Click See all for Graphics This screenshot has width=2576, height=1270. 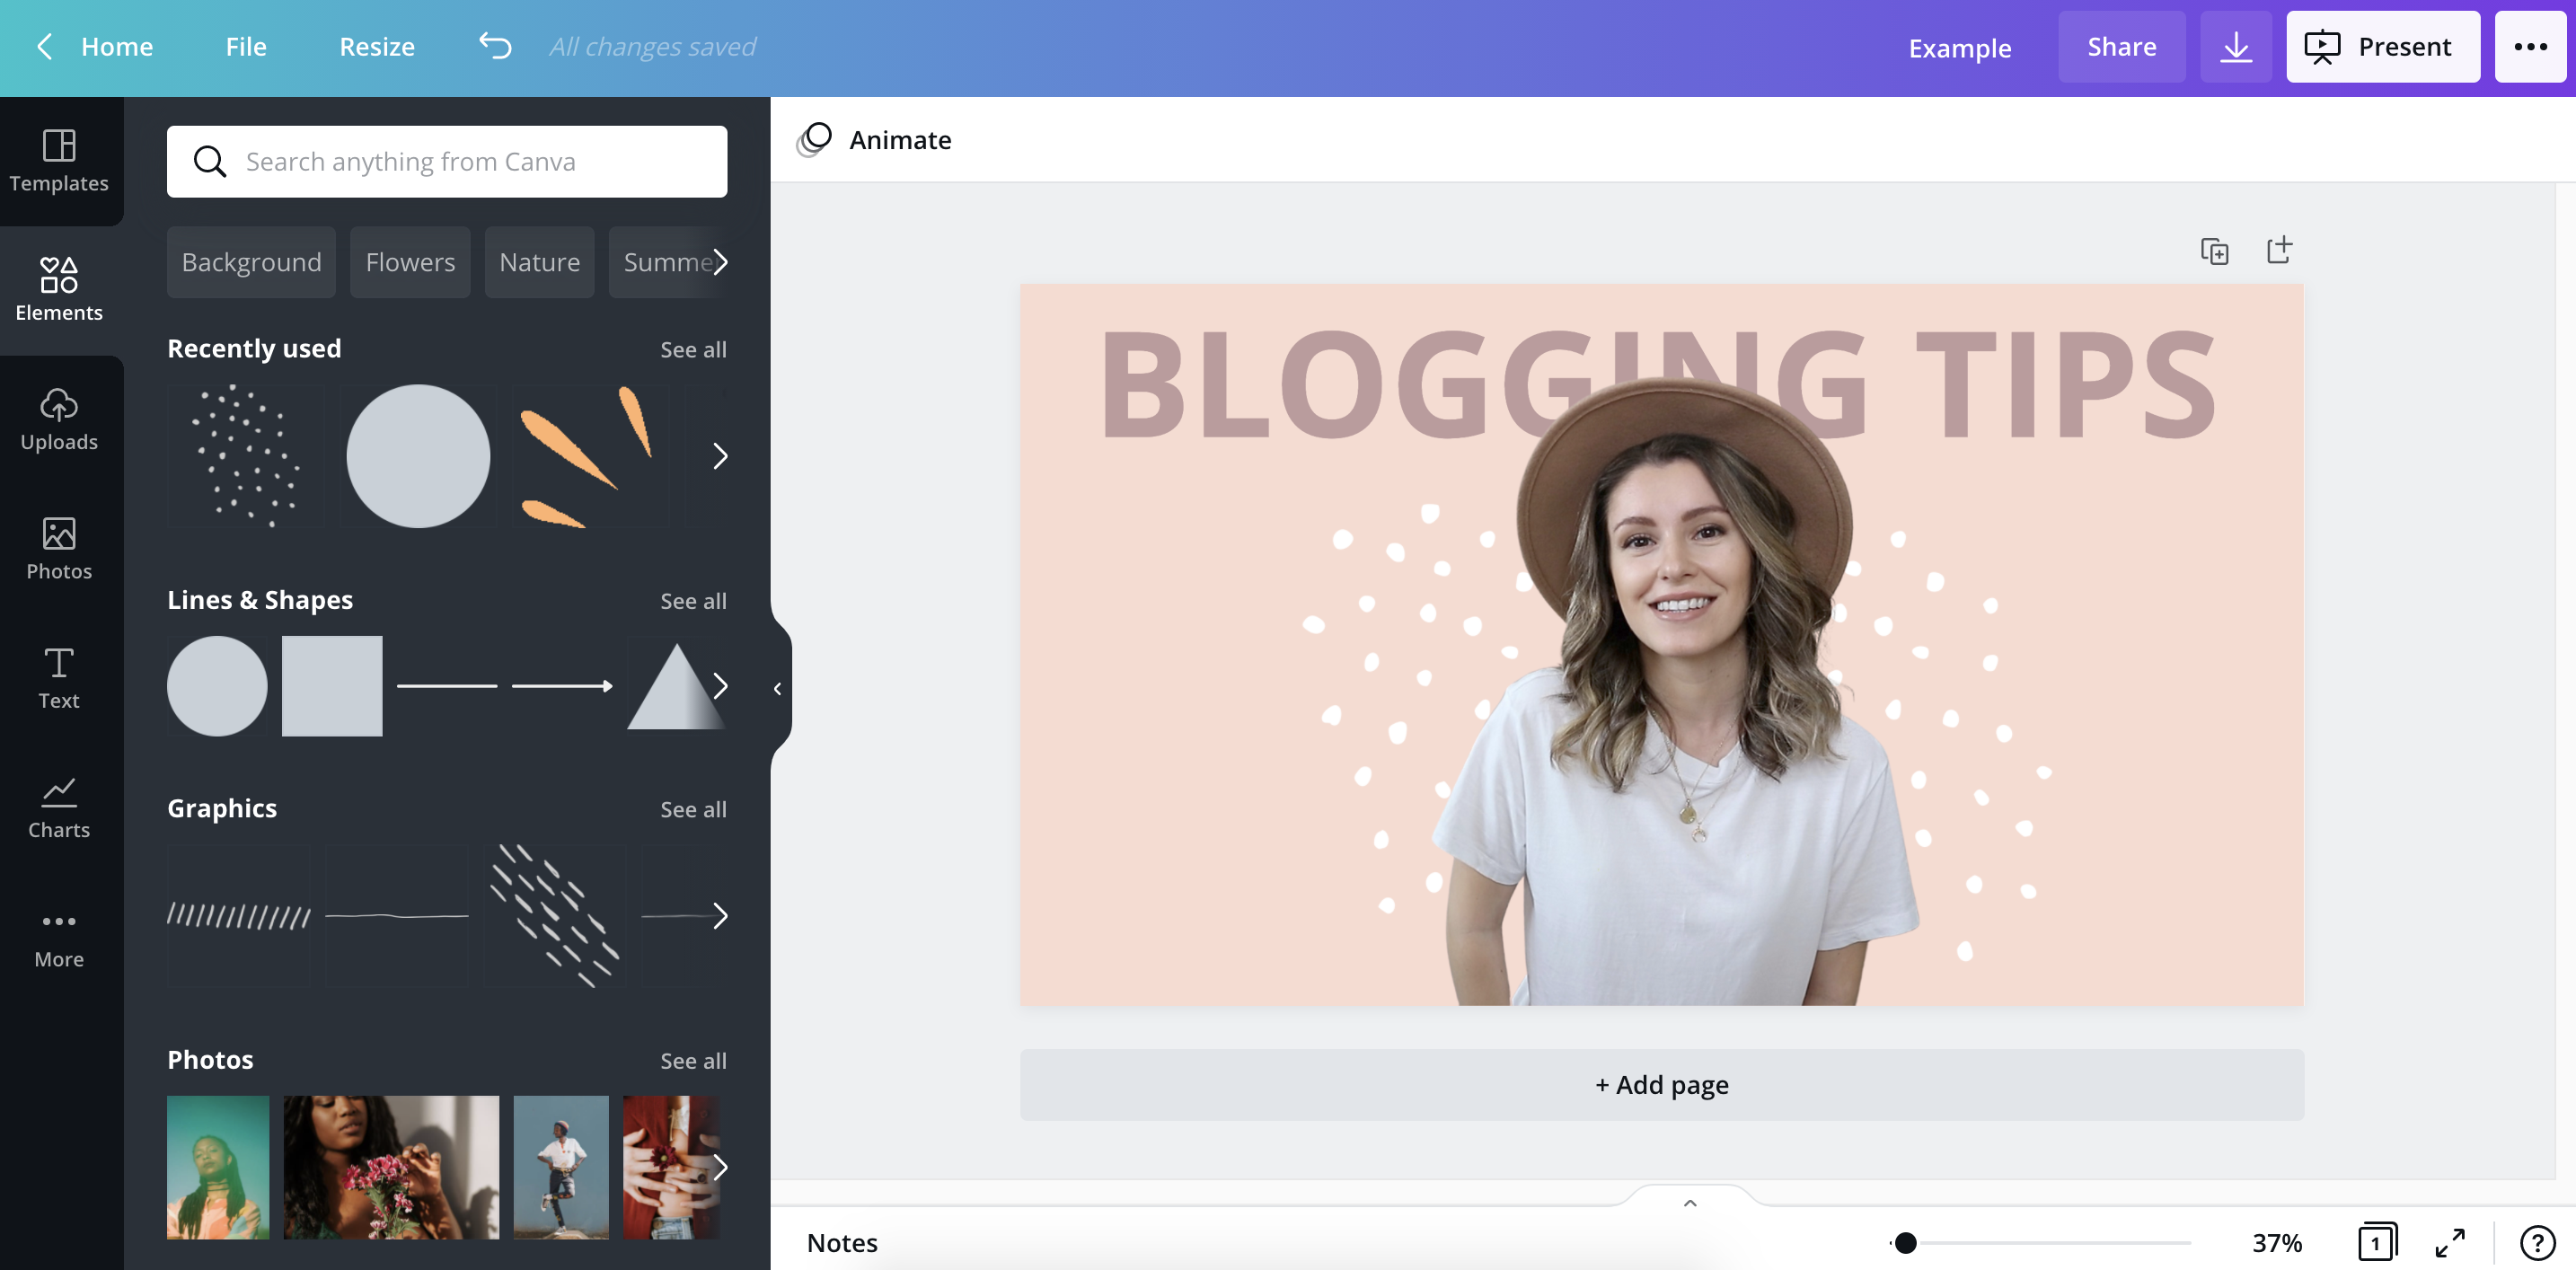[693, 809]
